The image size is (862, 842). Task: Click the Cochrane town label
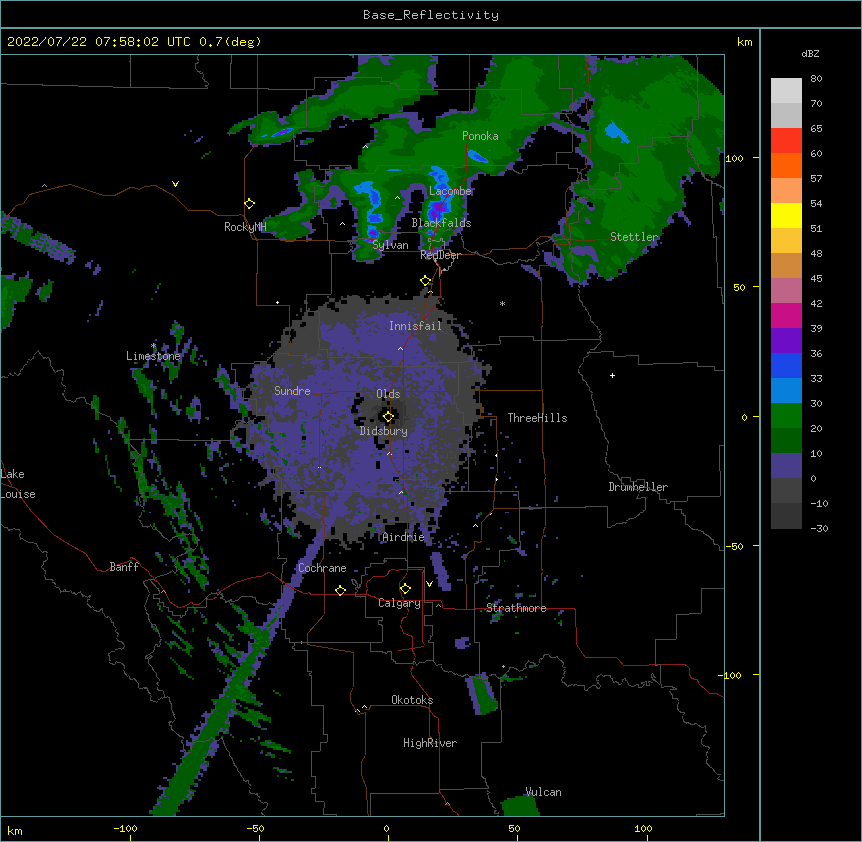[x=322, y=568]
